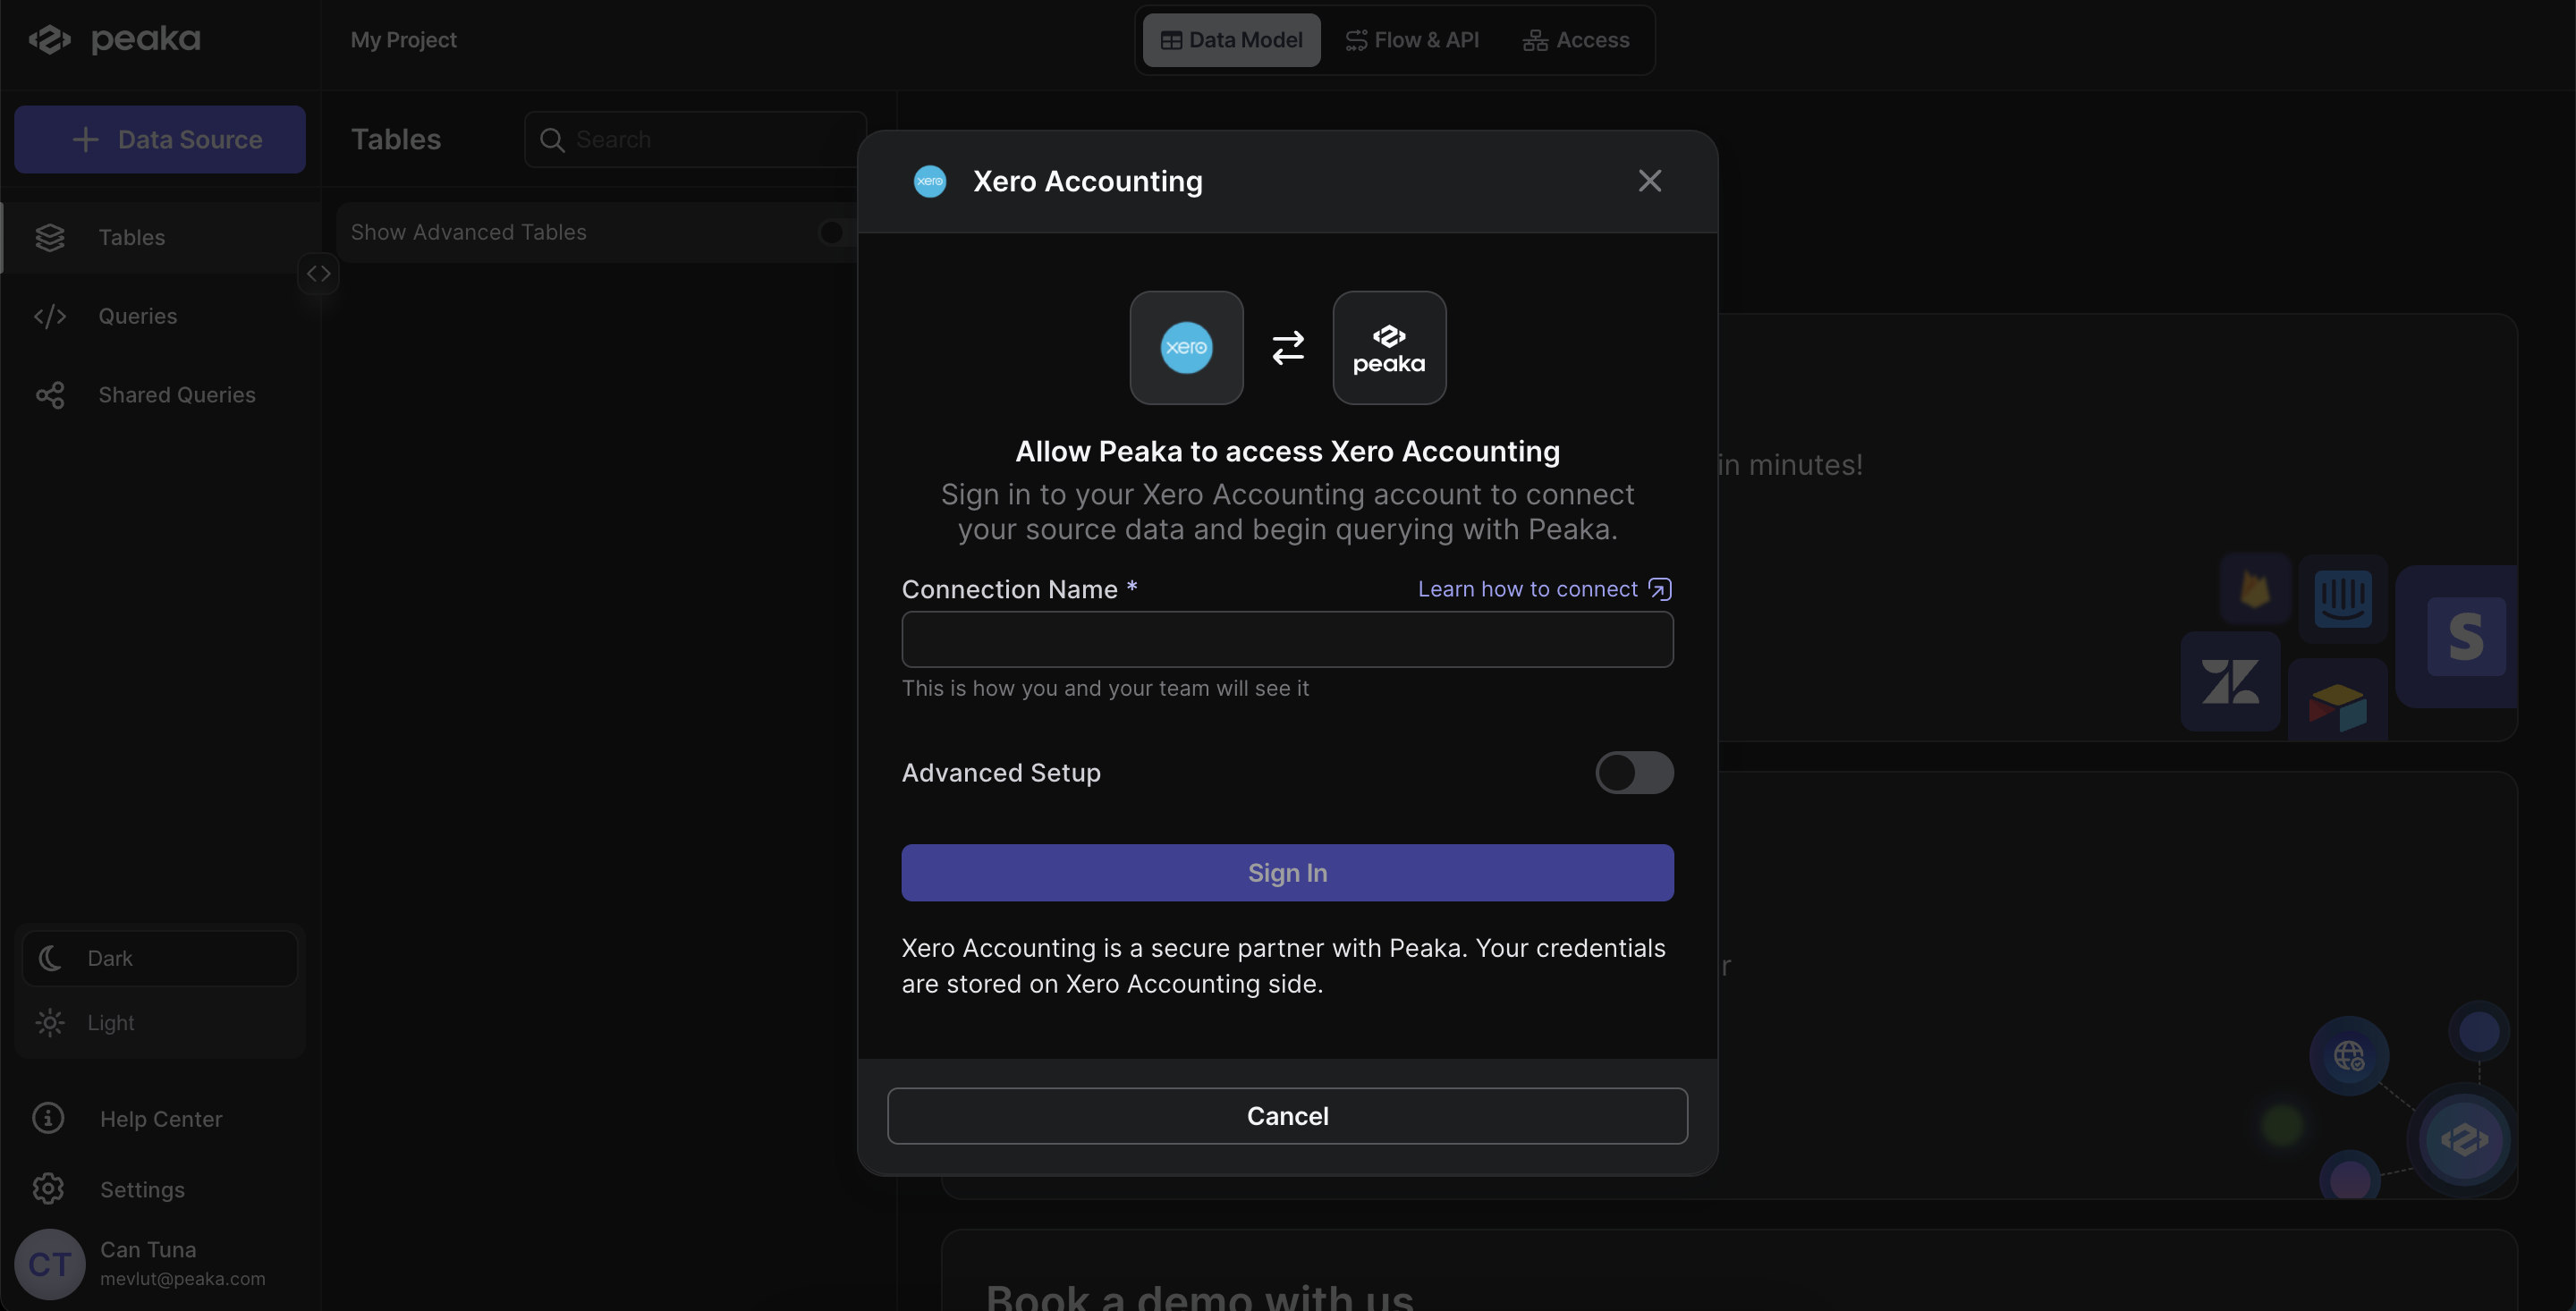The height and width of the screenshot is (1311, 2576).
Task: Click the moon icon for Dark theme
Action: click(50, 958)
